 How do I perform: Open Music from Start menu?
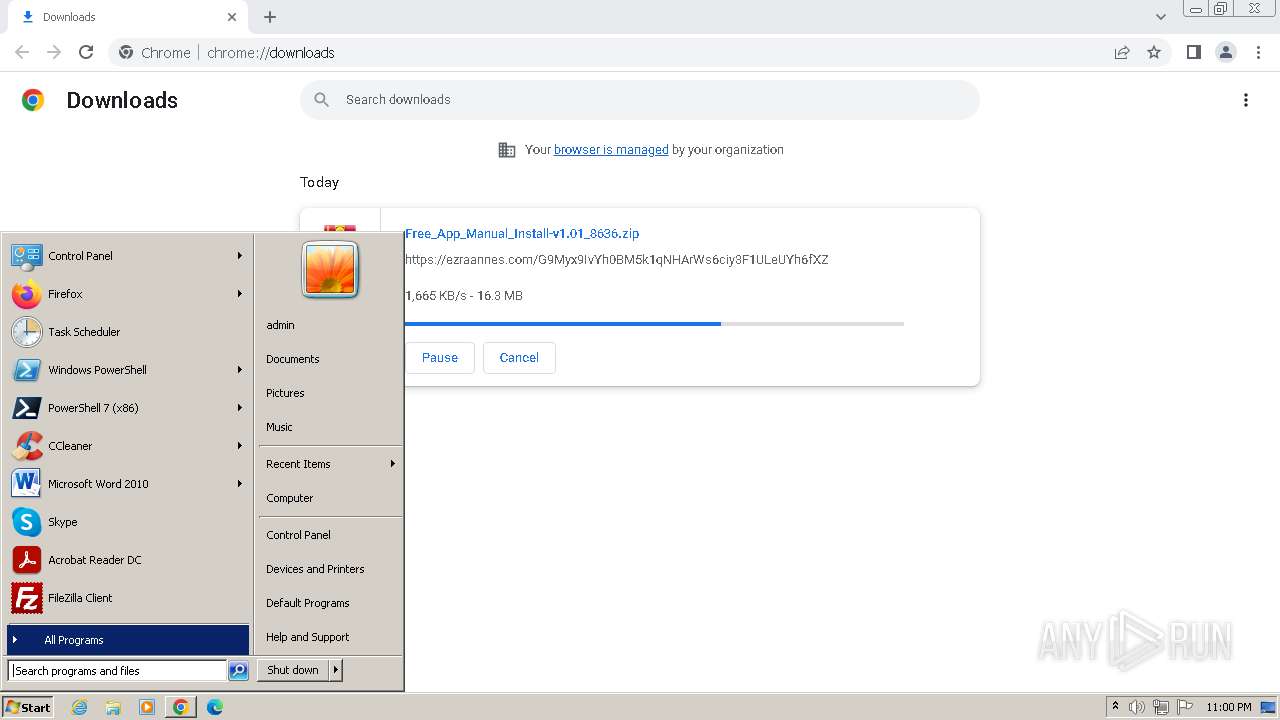point(279,427)
